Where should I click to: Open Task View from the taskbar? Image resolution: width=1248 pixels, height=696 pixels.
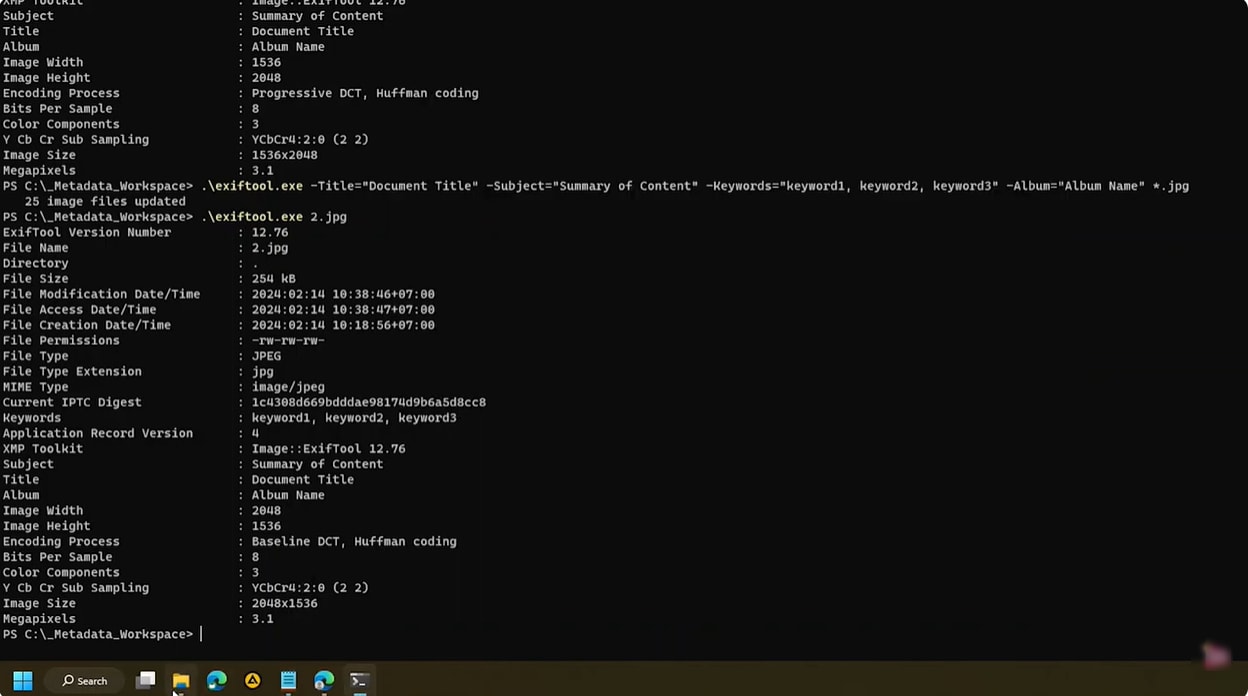pyautogui.click(x=146, y=681)
